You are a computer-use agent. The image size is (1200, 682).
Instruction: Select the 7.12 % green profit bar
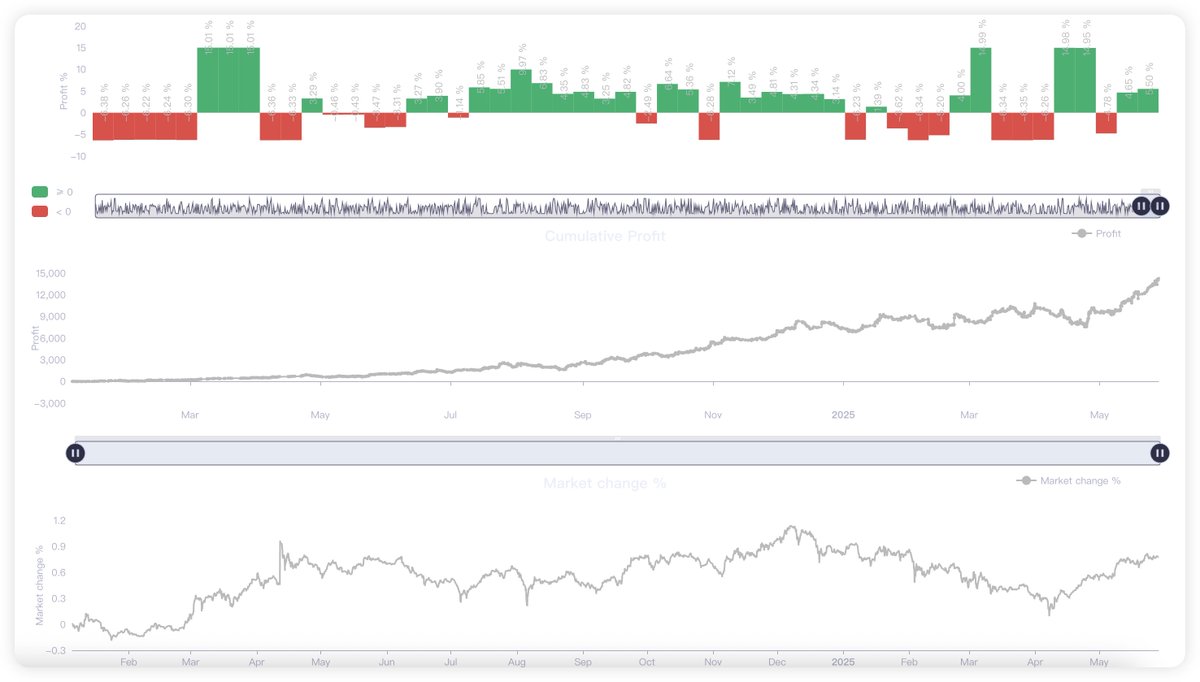click(x=730, y=97)
